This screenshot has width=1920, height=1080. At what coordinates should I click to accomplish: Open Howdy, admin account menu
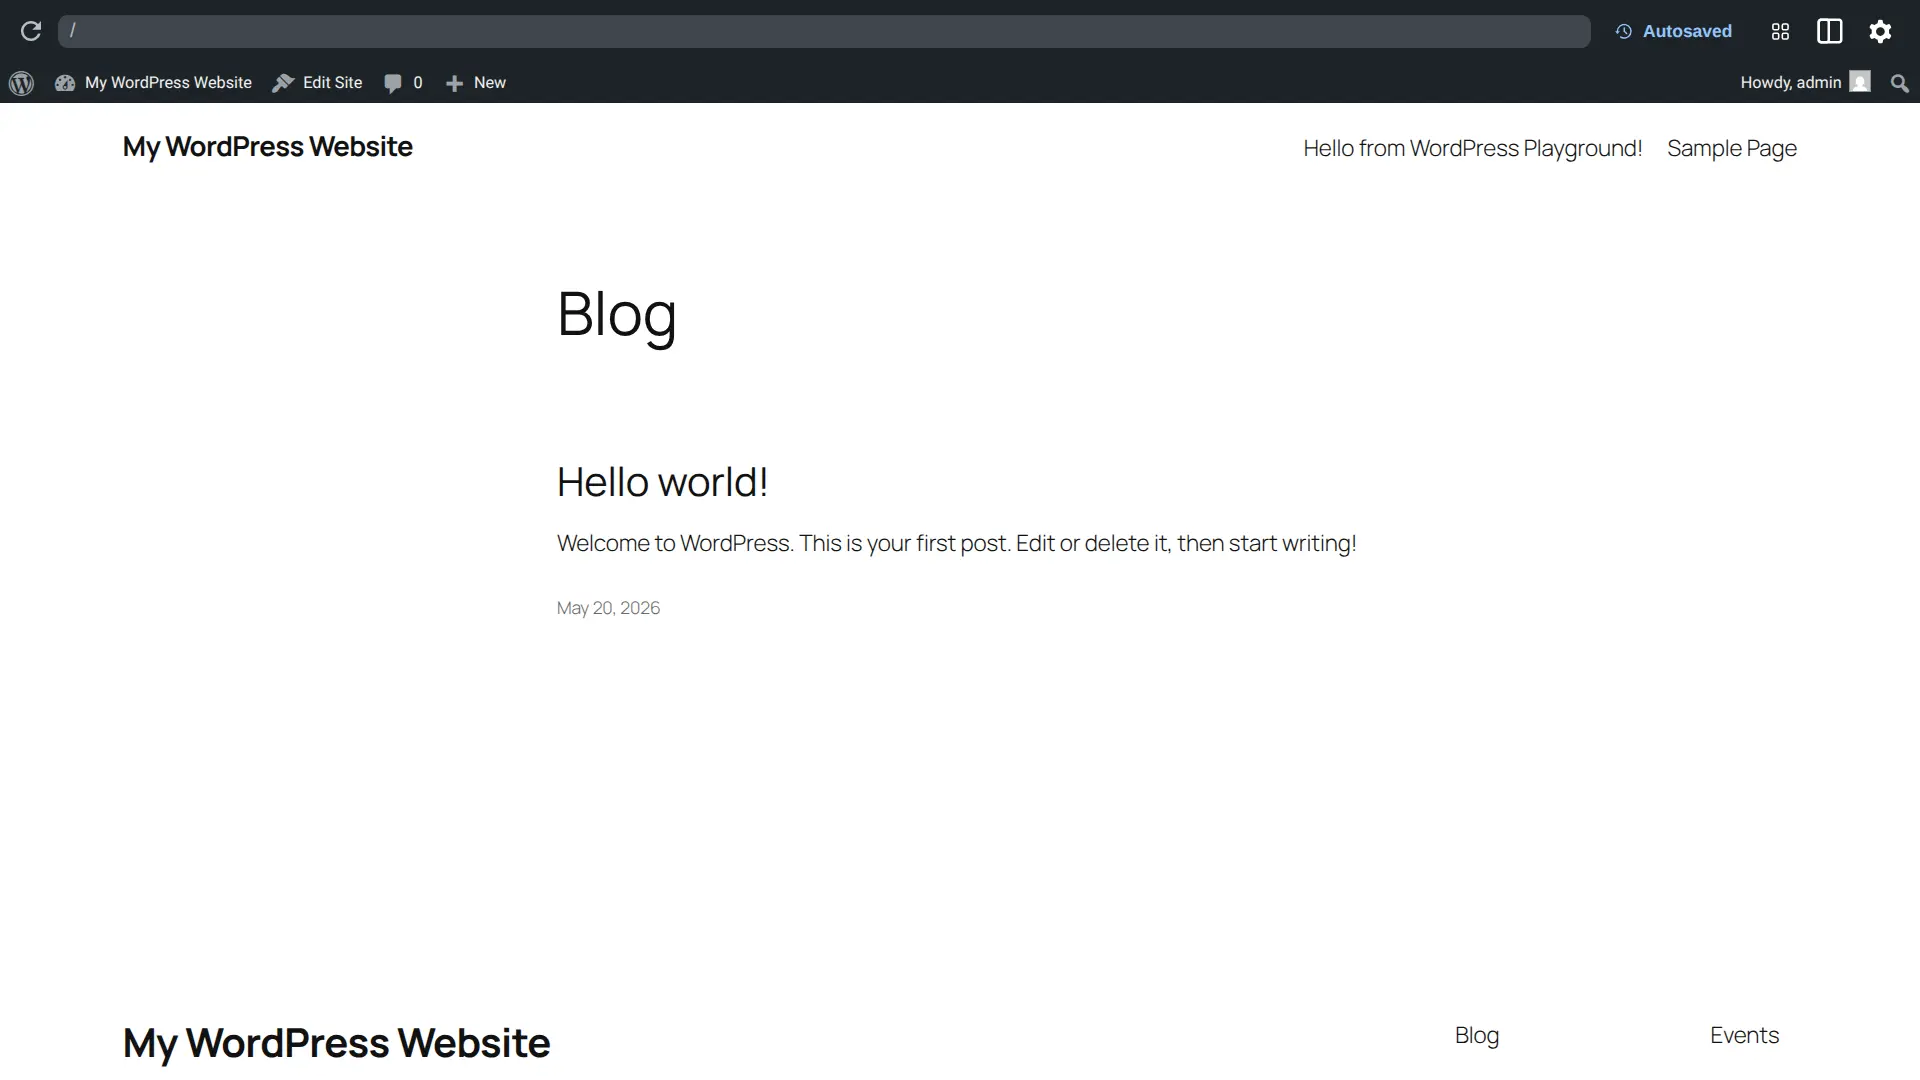[1805, 82]
